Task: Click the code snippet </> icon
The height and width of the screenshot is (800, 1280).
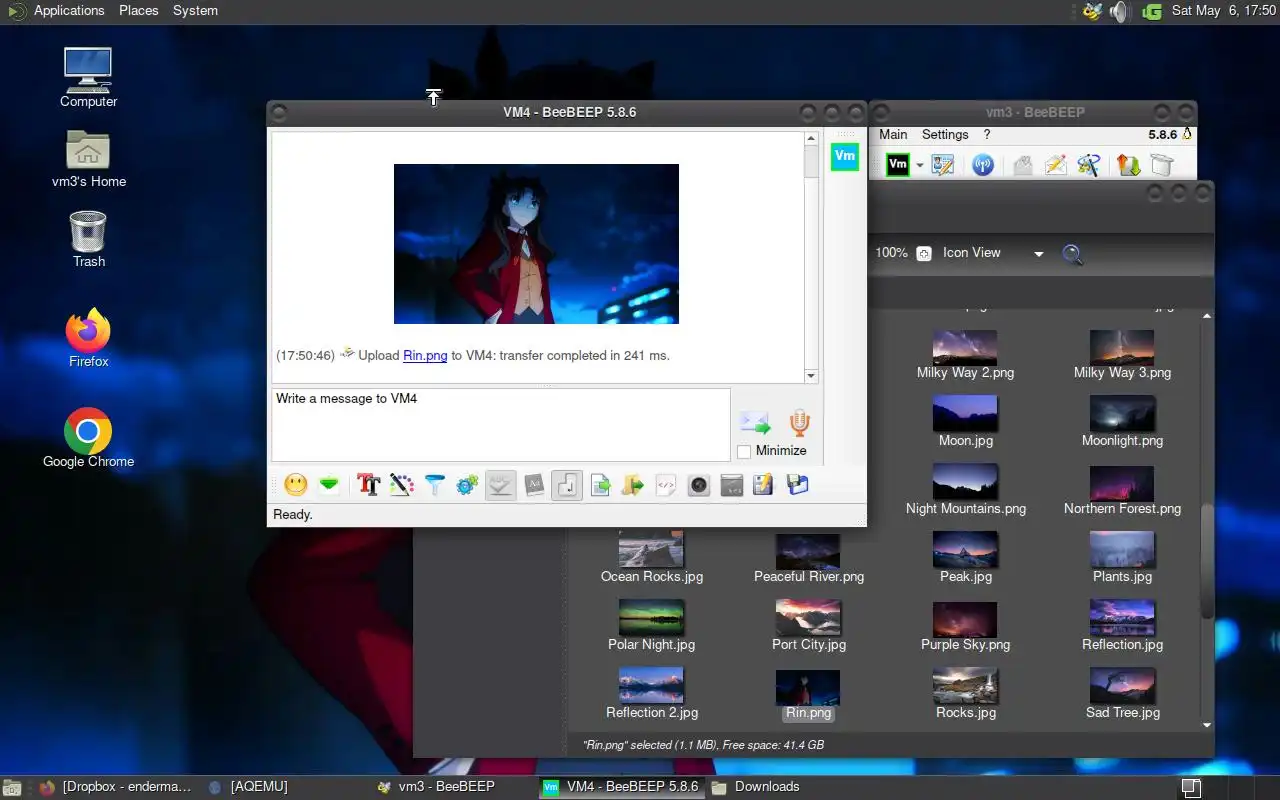Action: pos(665,485)
